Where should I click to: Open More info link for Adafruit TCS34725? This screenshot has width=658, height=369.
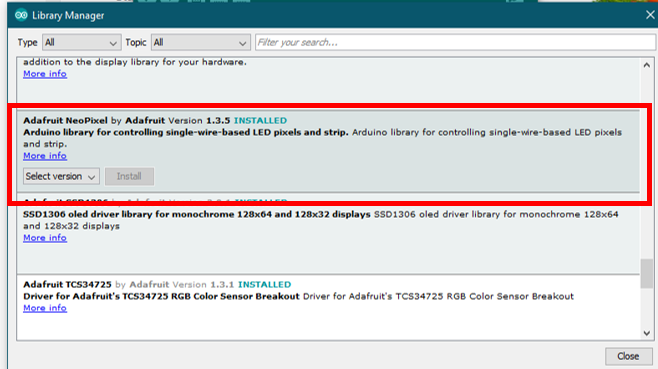[x=45, y=308]
